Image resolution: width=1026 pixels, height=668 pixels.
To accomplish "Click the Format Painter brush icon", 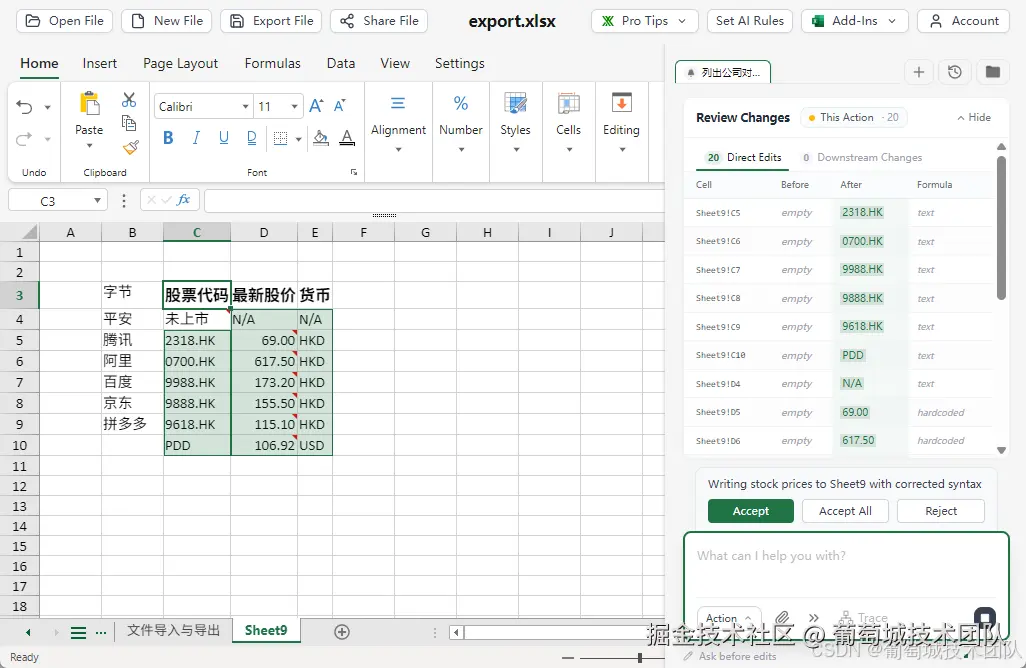I will click(130, 147).
